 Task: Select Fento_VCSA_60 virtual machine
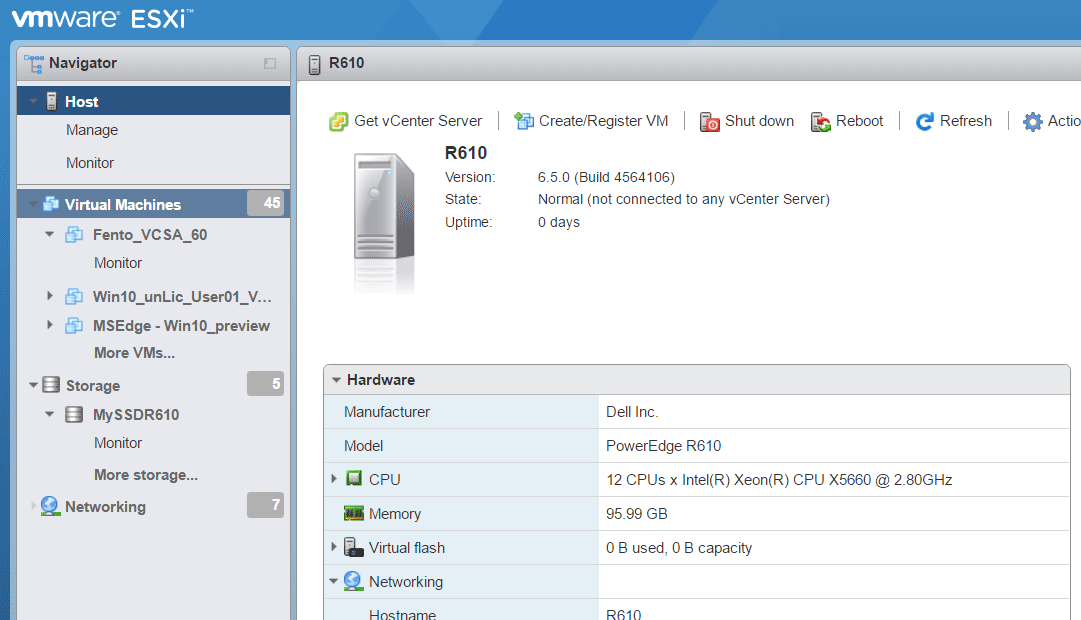coord(150,235)
